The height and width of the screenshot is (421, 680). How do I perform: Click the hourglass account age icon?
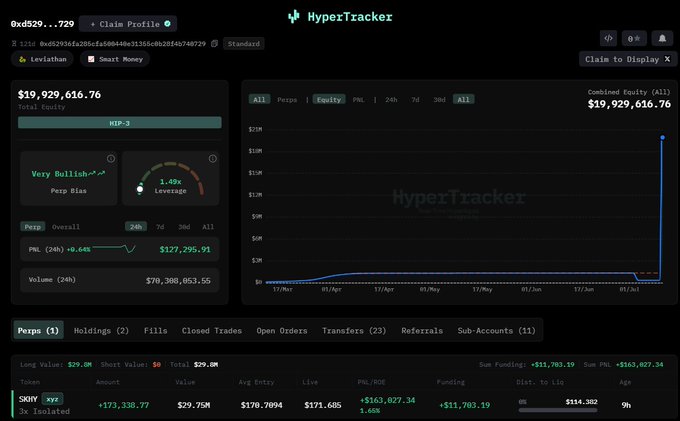click(14, 44)
